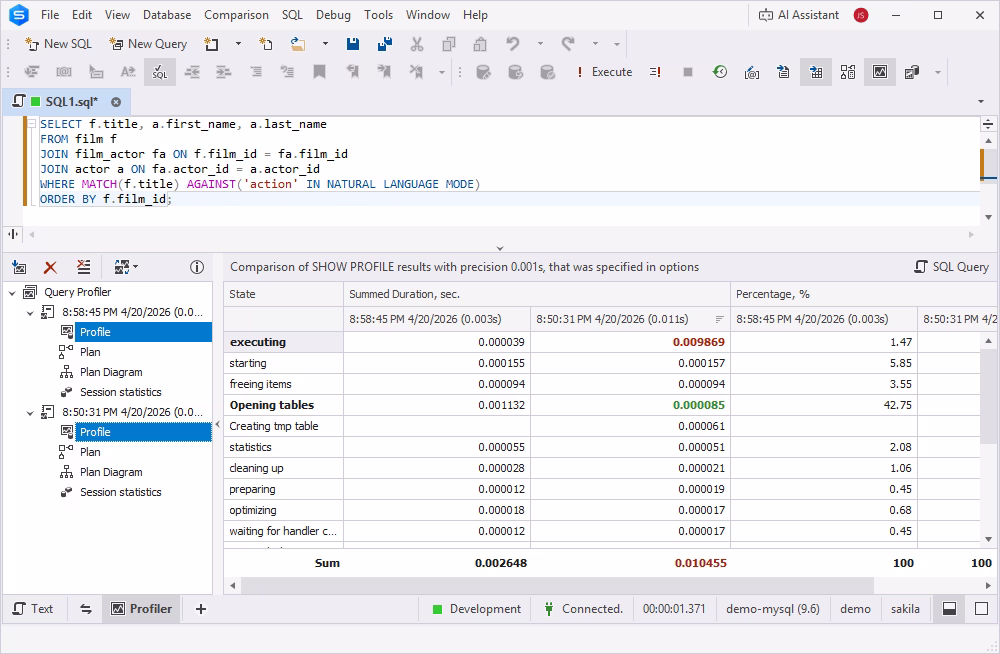The height and width of the screenshot is (654, 1000).
Task: Click the Decrease Indent icon
Action: coord(192,72)
